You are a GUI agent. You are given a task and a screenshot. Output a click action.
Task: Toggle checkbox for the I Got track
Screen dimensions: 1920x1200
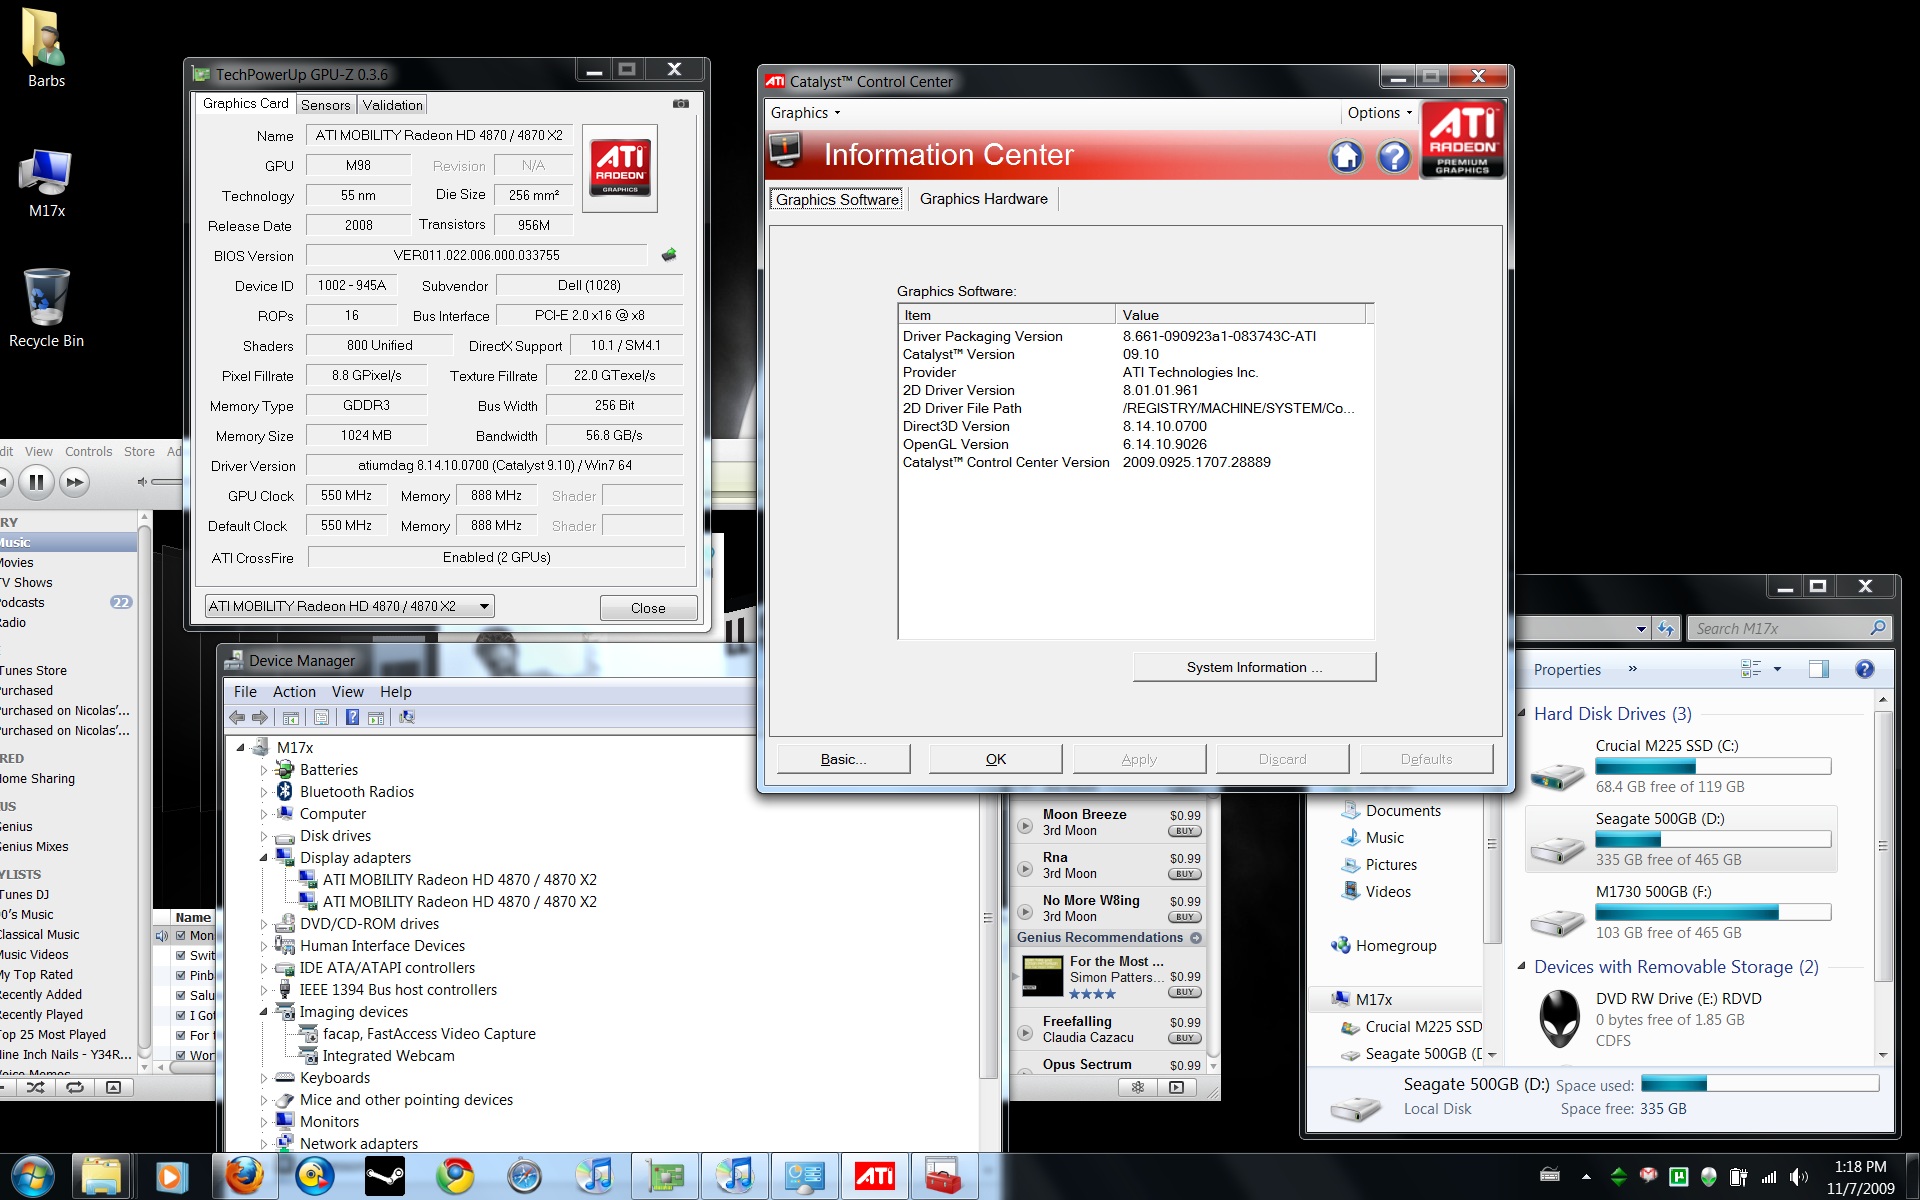pyautogui.click(x=181, y=1016)
